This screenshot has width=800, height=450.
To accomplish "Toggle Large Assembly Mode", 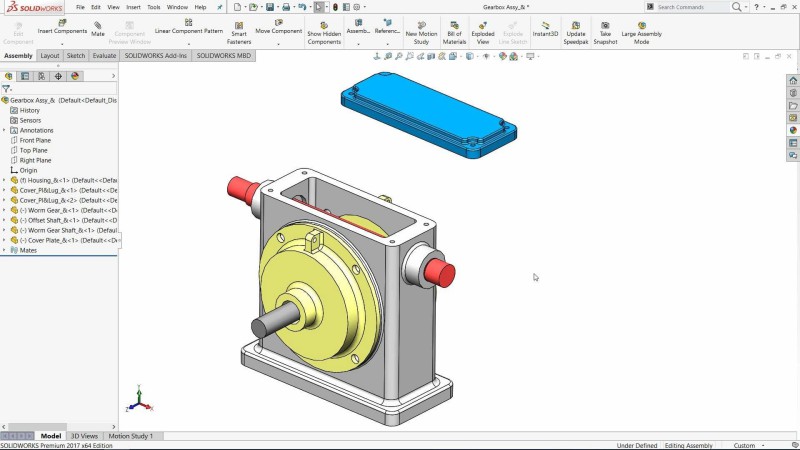I will pyautogui.click(x=641, y=31).
